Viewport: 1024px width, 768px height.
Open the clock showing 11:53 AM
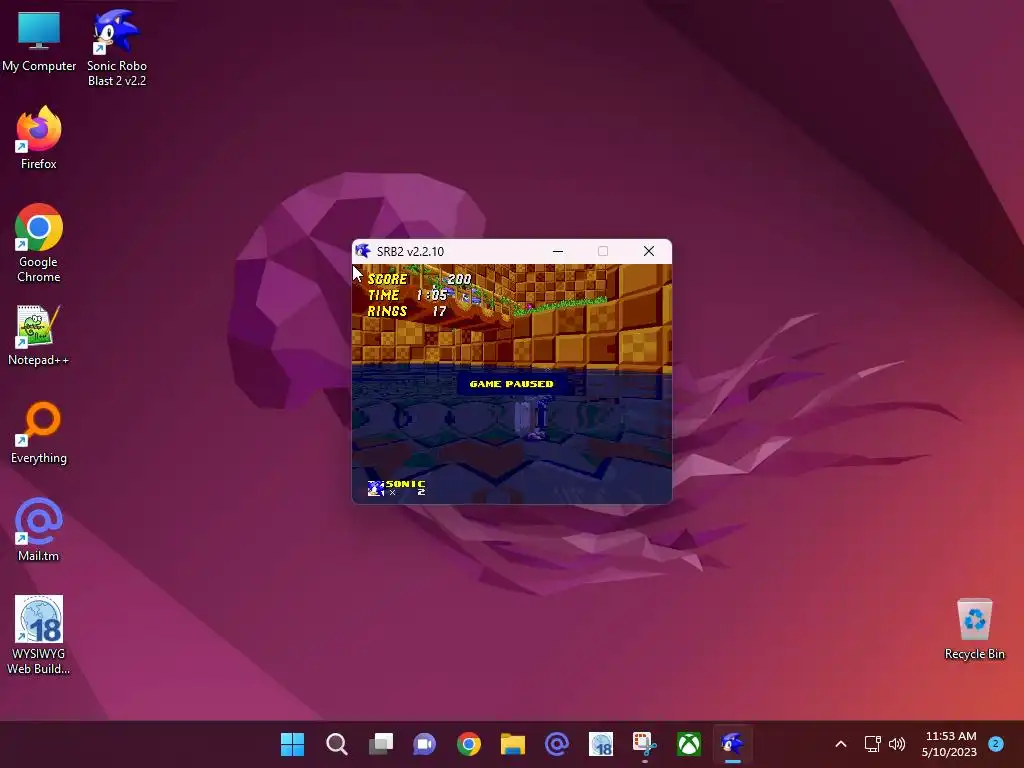point(950,744)
